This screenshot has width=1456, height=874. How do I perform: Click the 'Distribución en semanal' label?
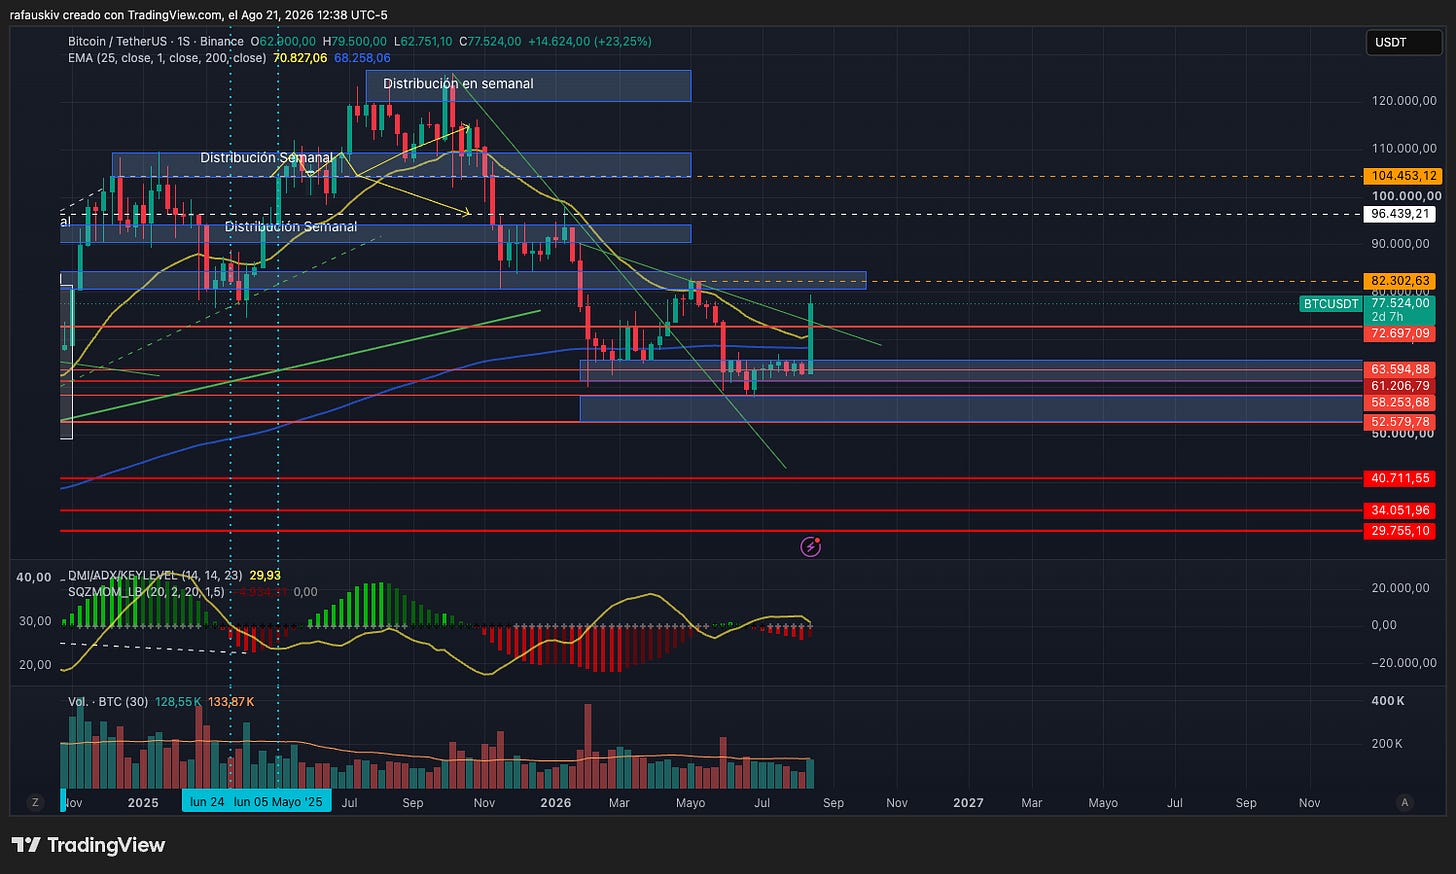[458, 84]
